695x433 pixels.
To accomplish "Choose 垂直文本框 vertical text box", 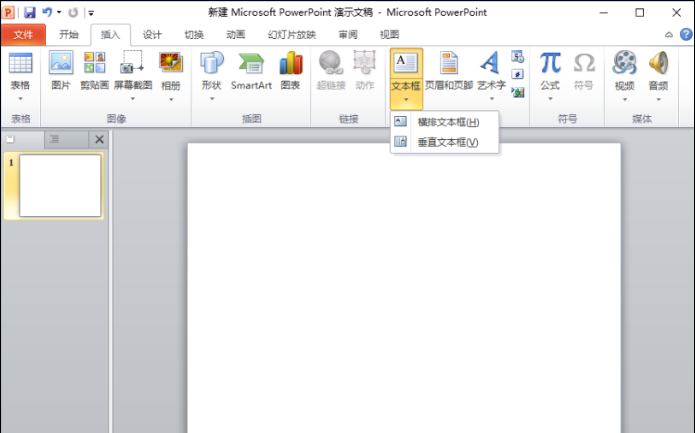I will (x=447, y=142).
